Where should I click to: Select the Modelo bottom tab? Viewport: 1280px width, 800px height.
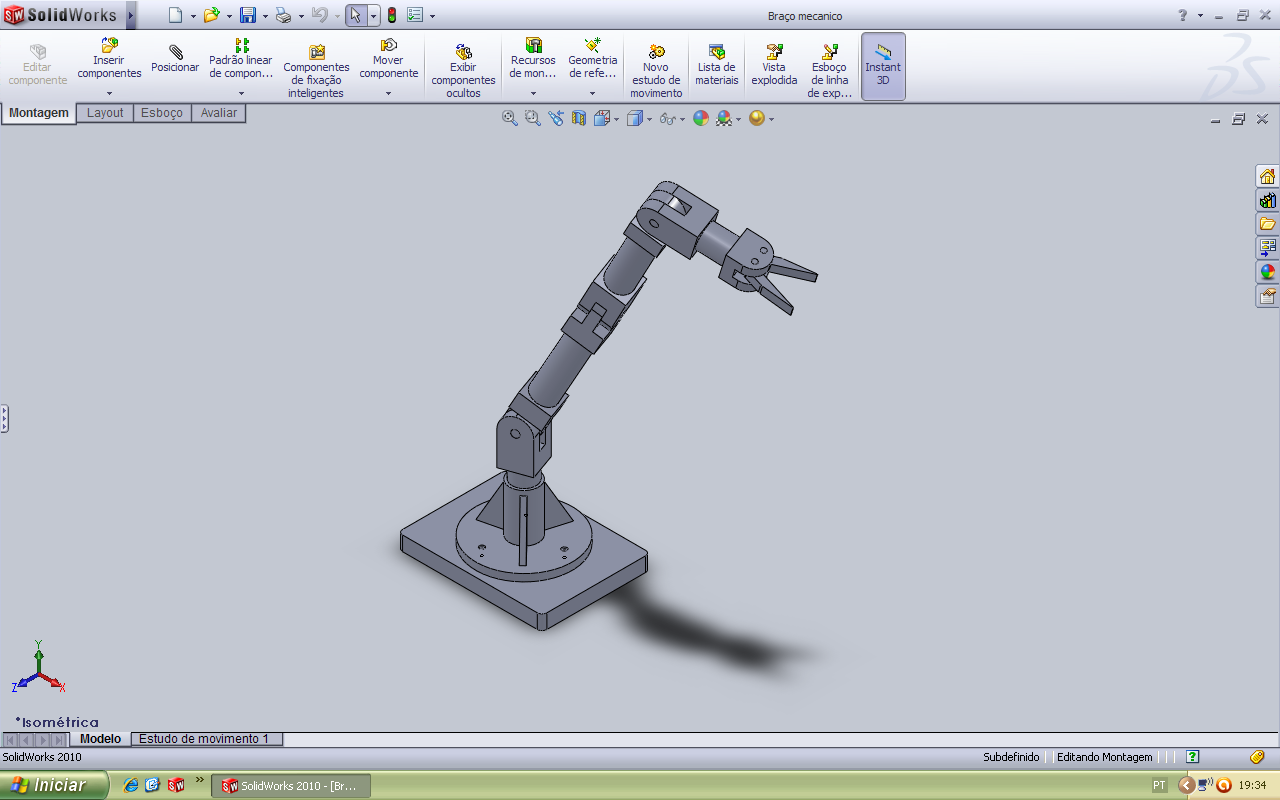click(100, 739)
